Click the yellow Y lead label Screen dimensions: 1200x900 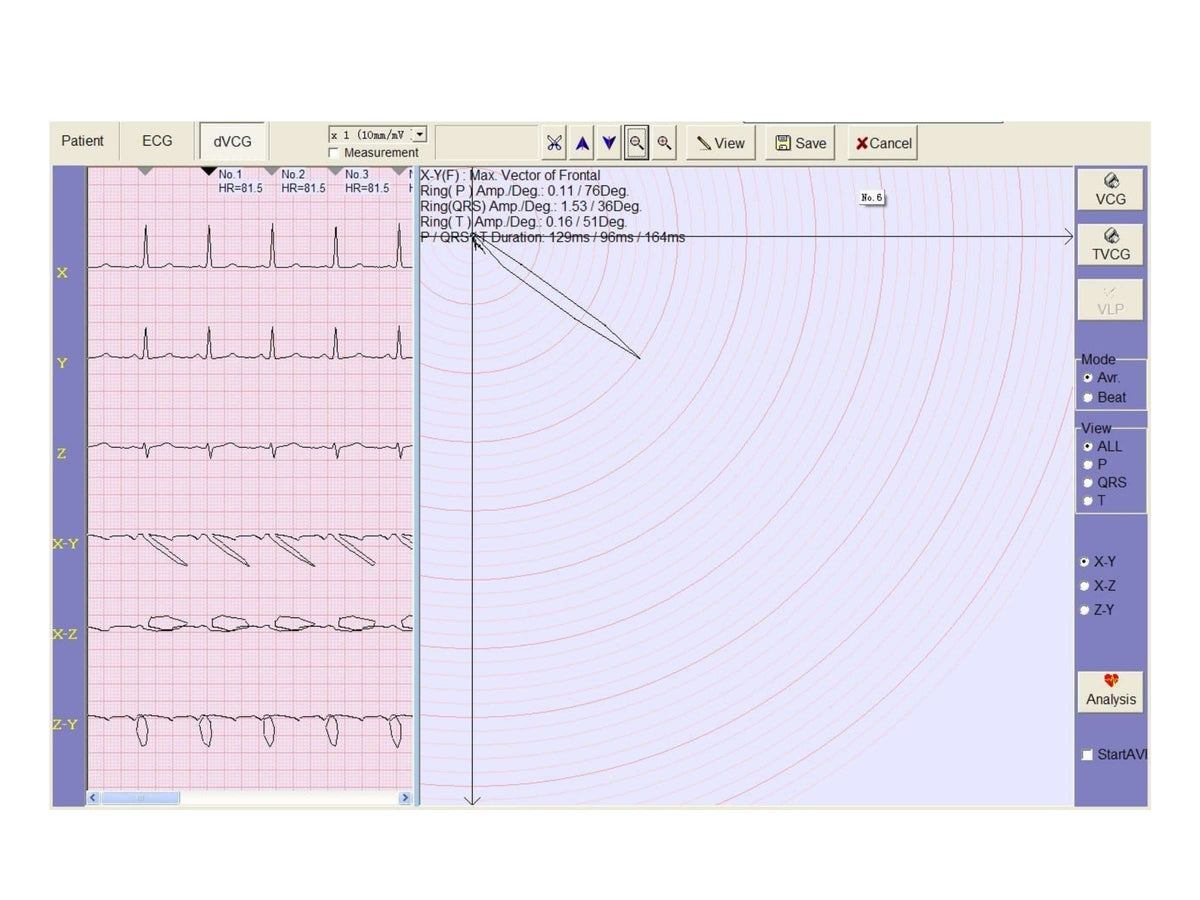tap(62, 363)
